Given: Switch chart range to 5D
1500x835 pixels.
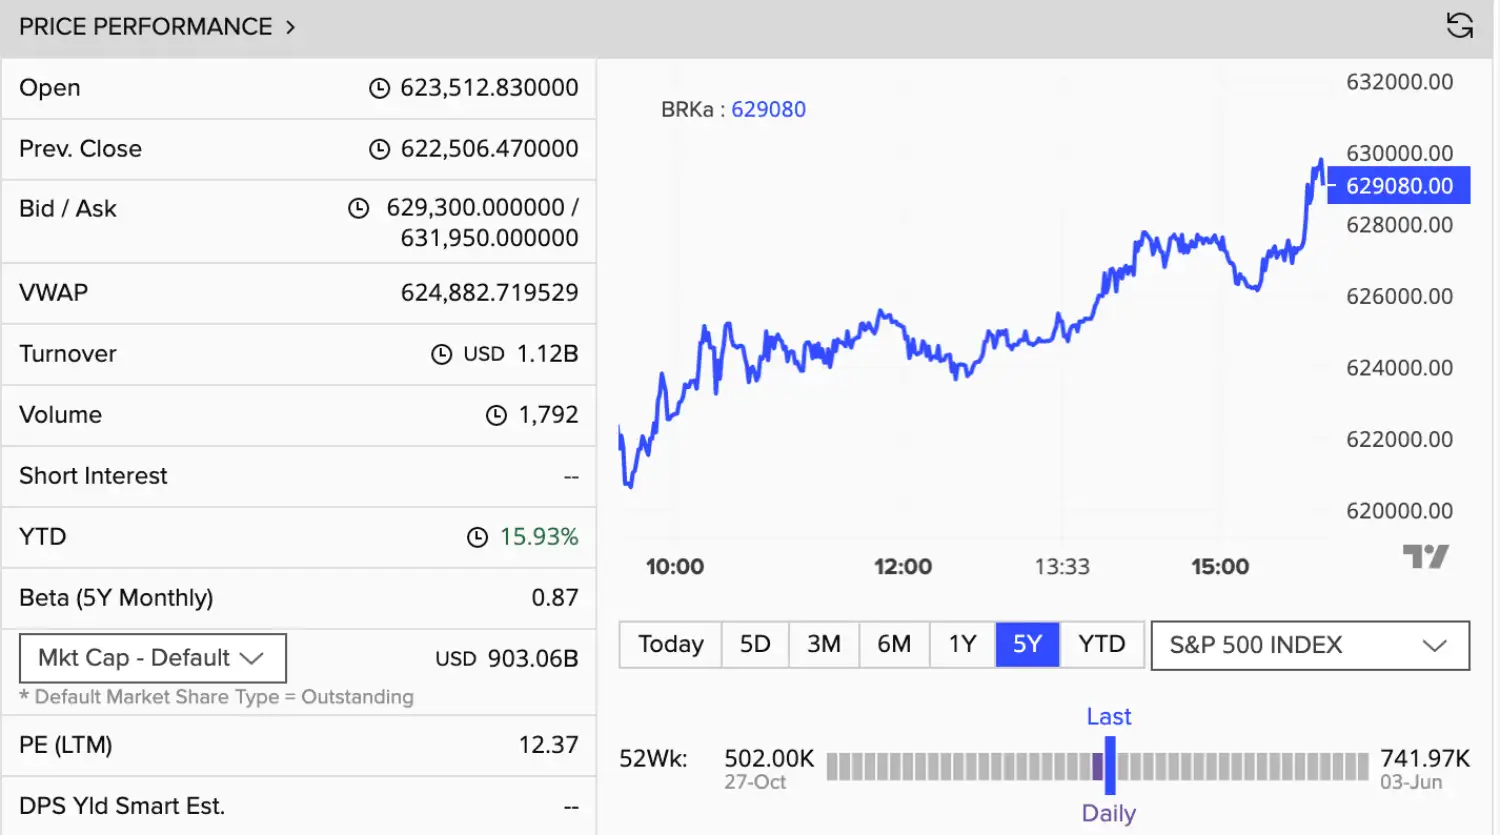Looking at the screenshot, I should (755, 644).
